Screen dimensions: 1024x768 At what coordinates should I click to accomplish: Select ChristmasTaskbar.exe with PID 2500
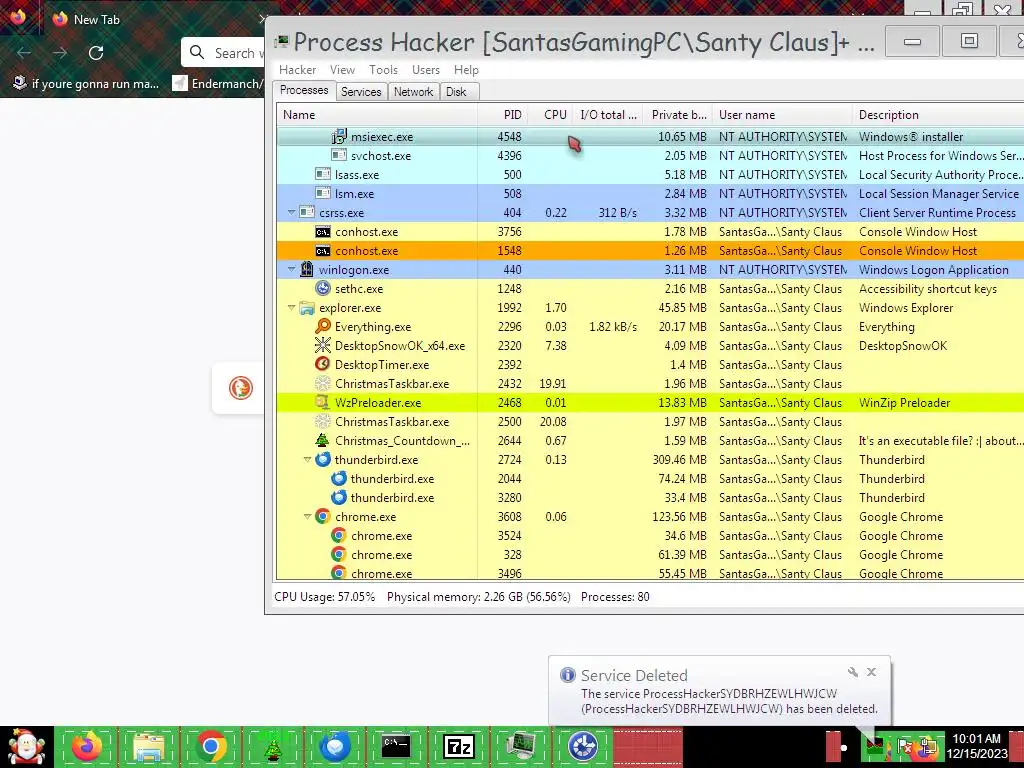[x=650, y=421]
